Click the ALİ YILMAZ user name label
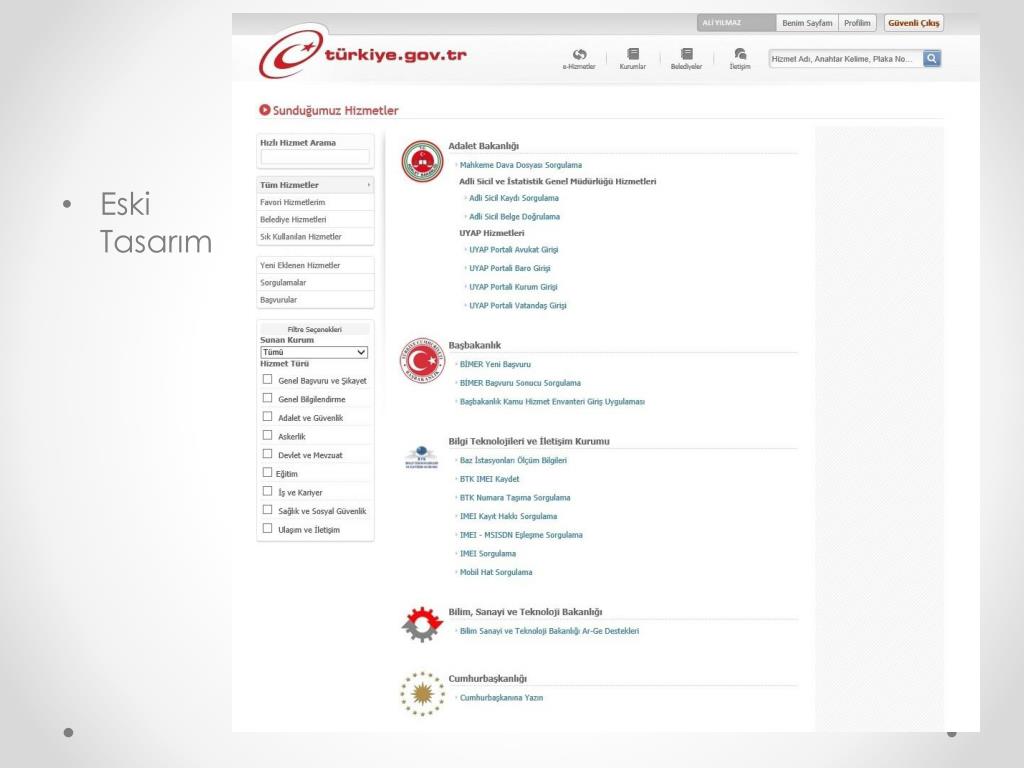The height and width of the screenshot is (768, 1024). point(721,23)
